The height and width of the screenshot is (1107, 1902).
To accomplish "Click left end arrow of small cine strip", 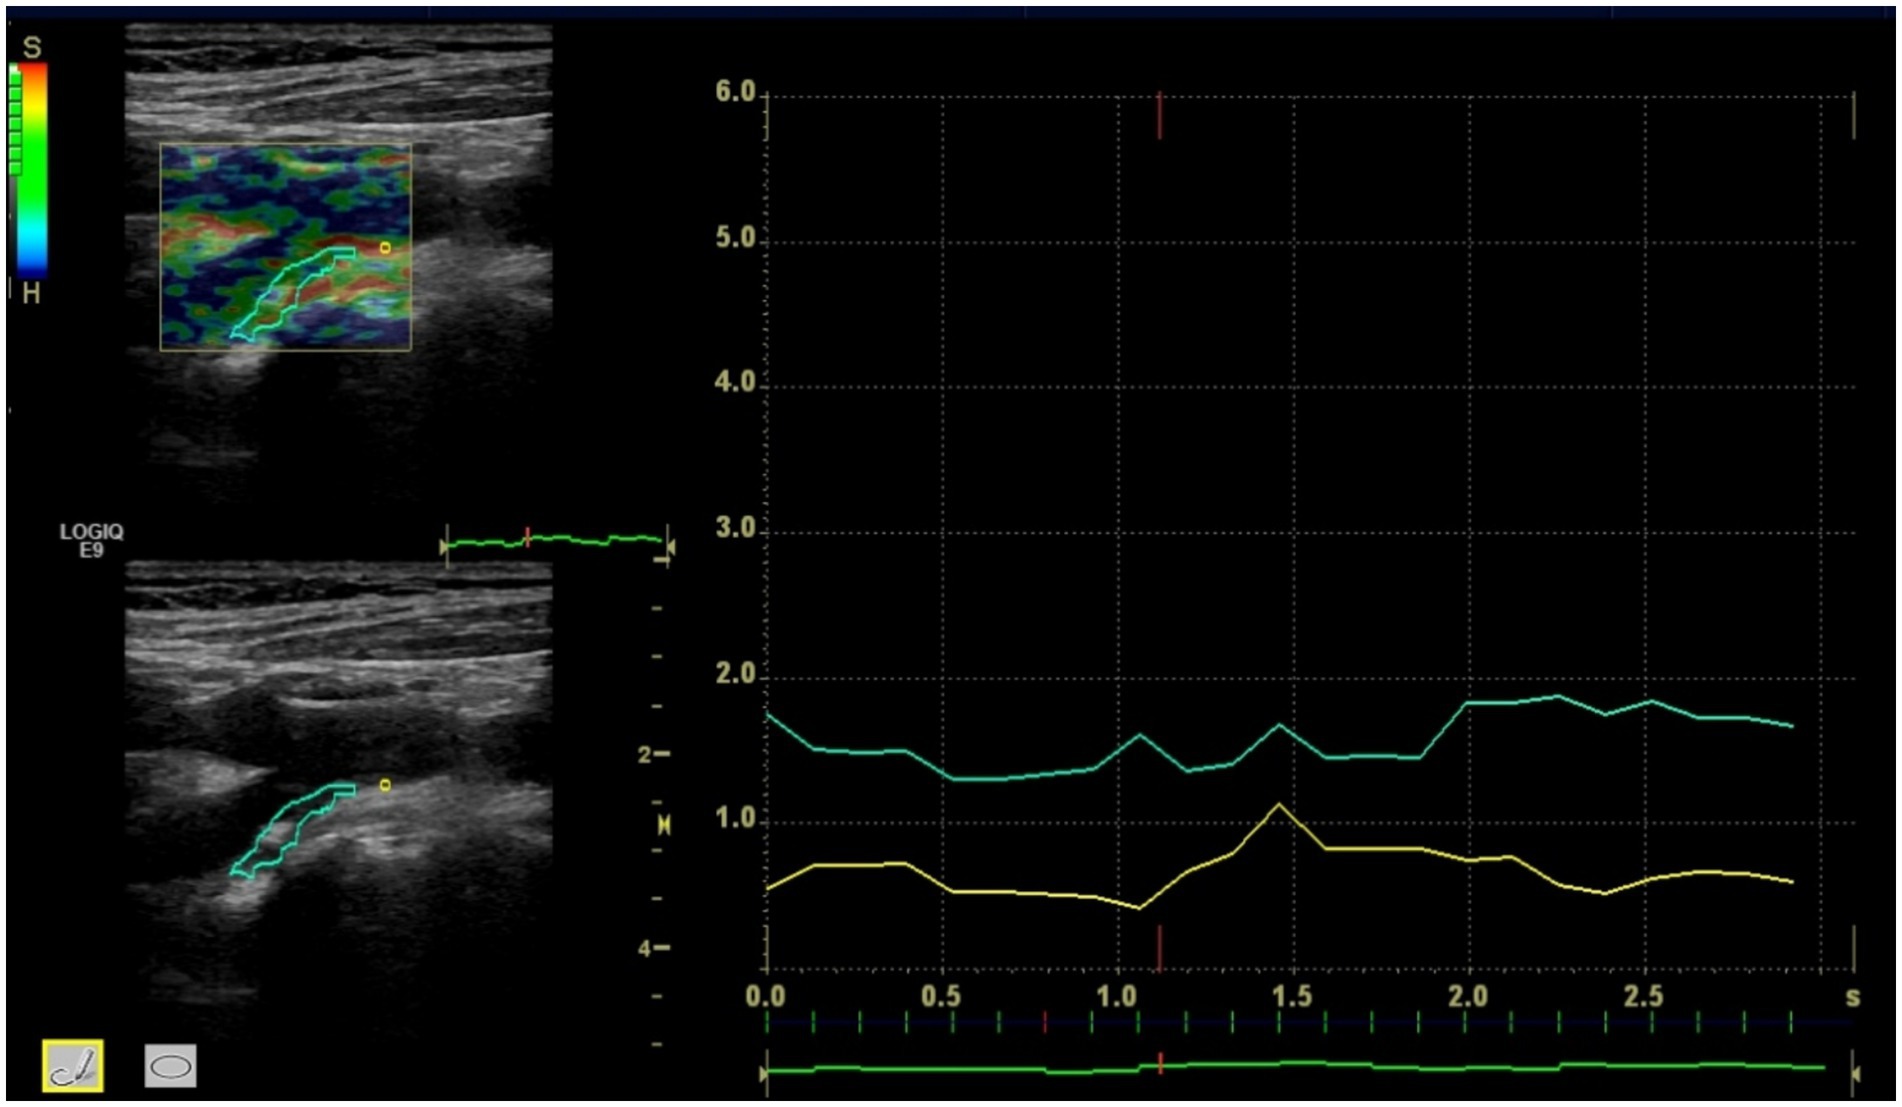I will tap(443, 547).
